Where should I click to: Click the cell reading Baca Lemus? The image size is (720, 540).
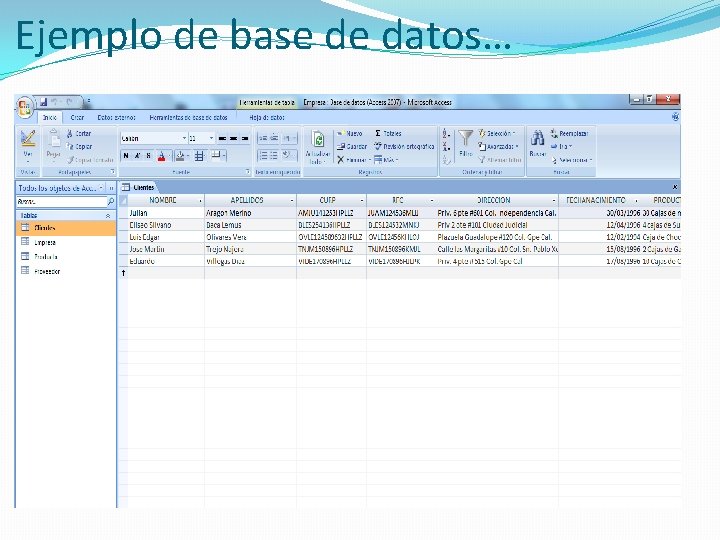250,225
